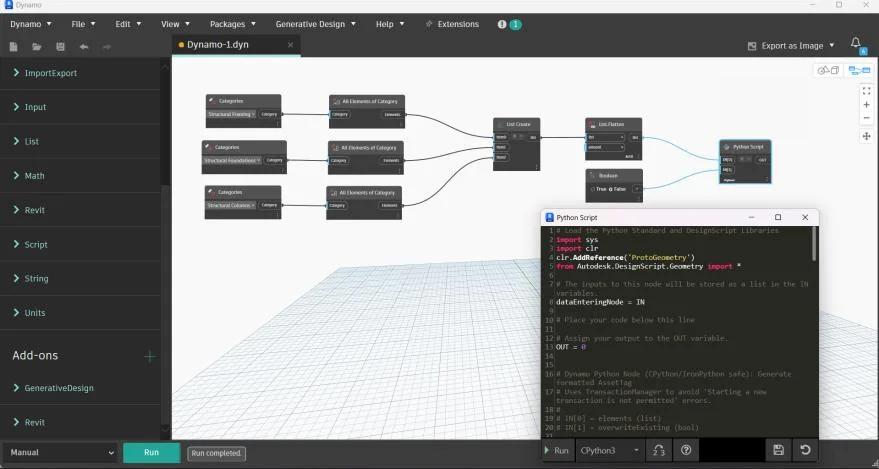879x469 pixels.
Task: Open the notifications bell
Action: tap(855, 43)
